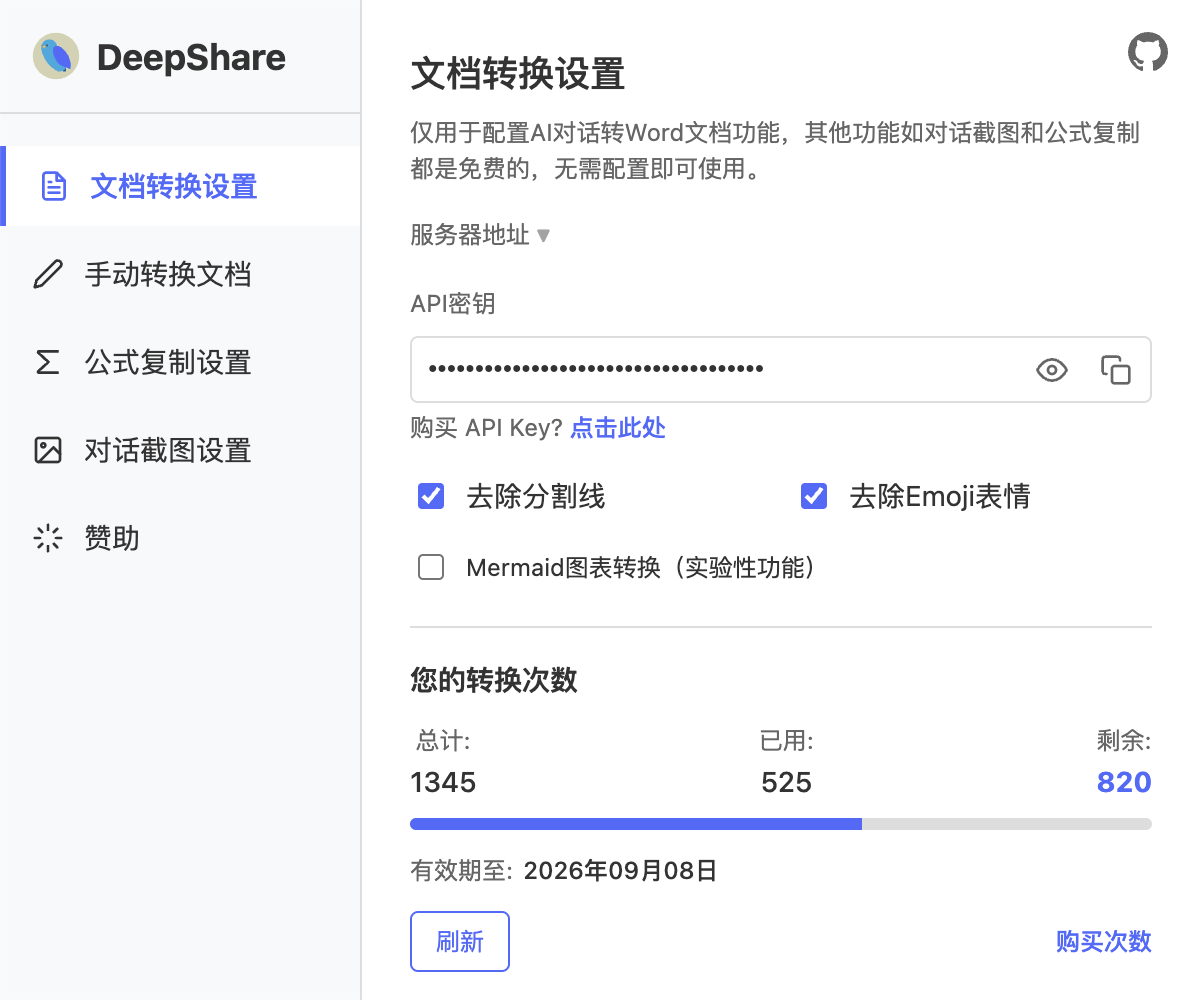Enable the Mermaid图表转换 checkbox
Image resolution: width=1200 pixels, height=1000 pixels.
pos(431,568)
